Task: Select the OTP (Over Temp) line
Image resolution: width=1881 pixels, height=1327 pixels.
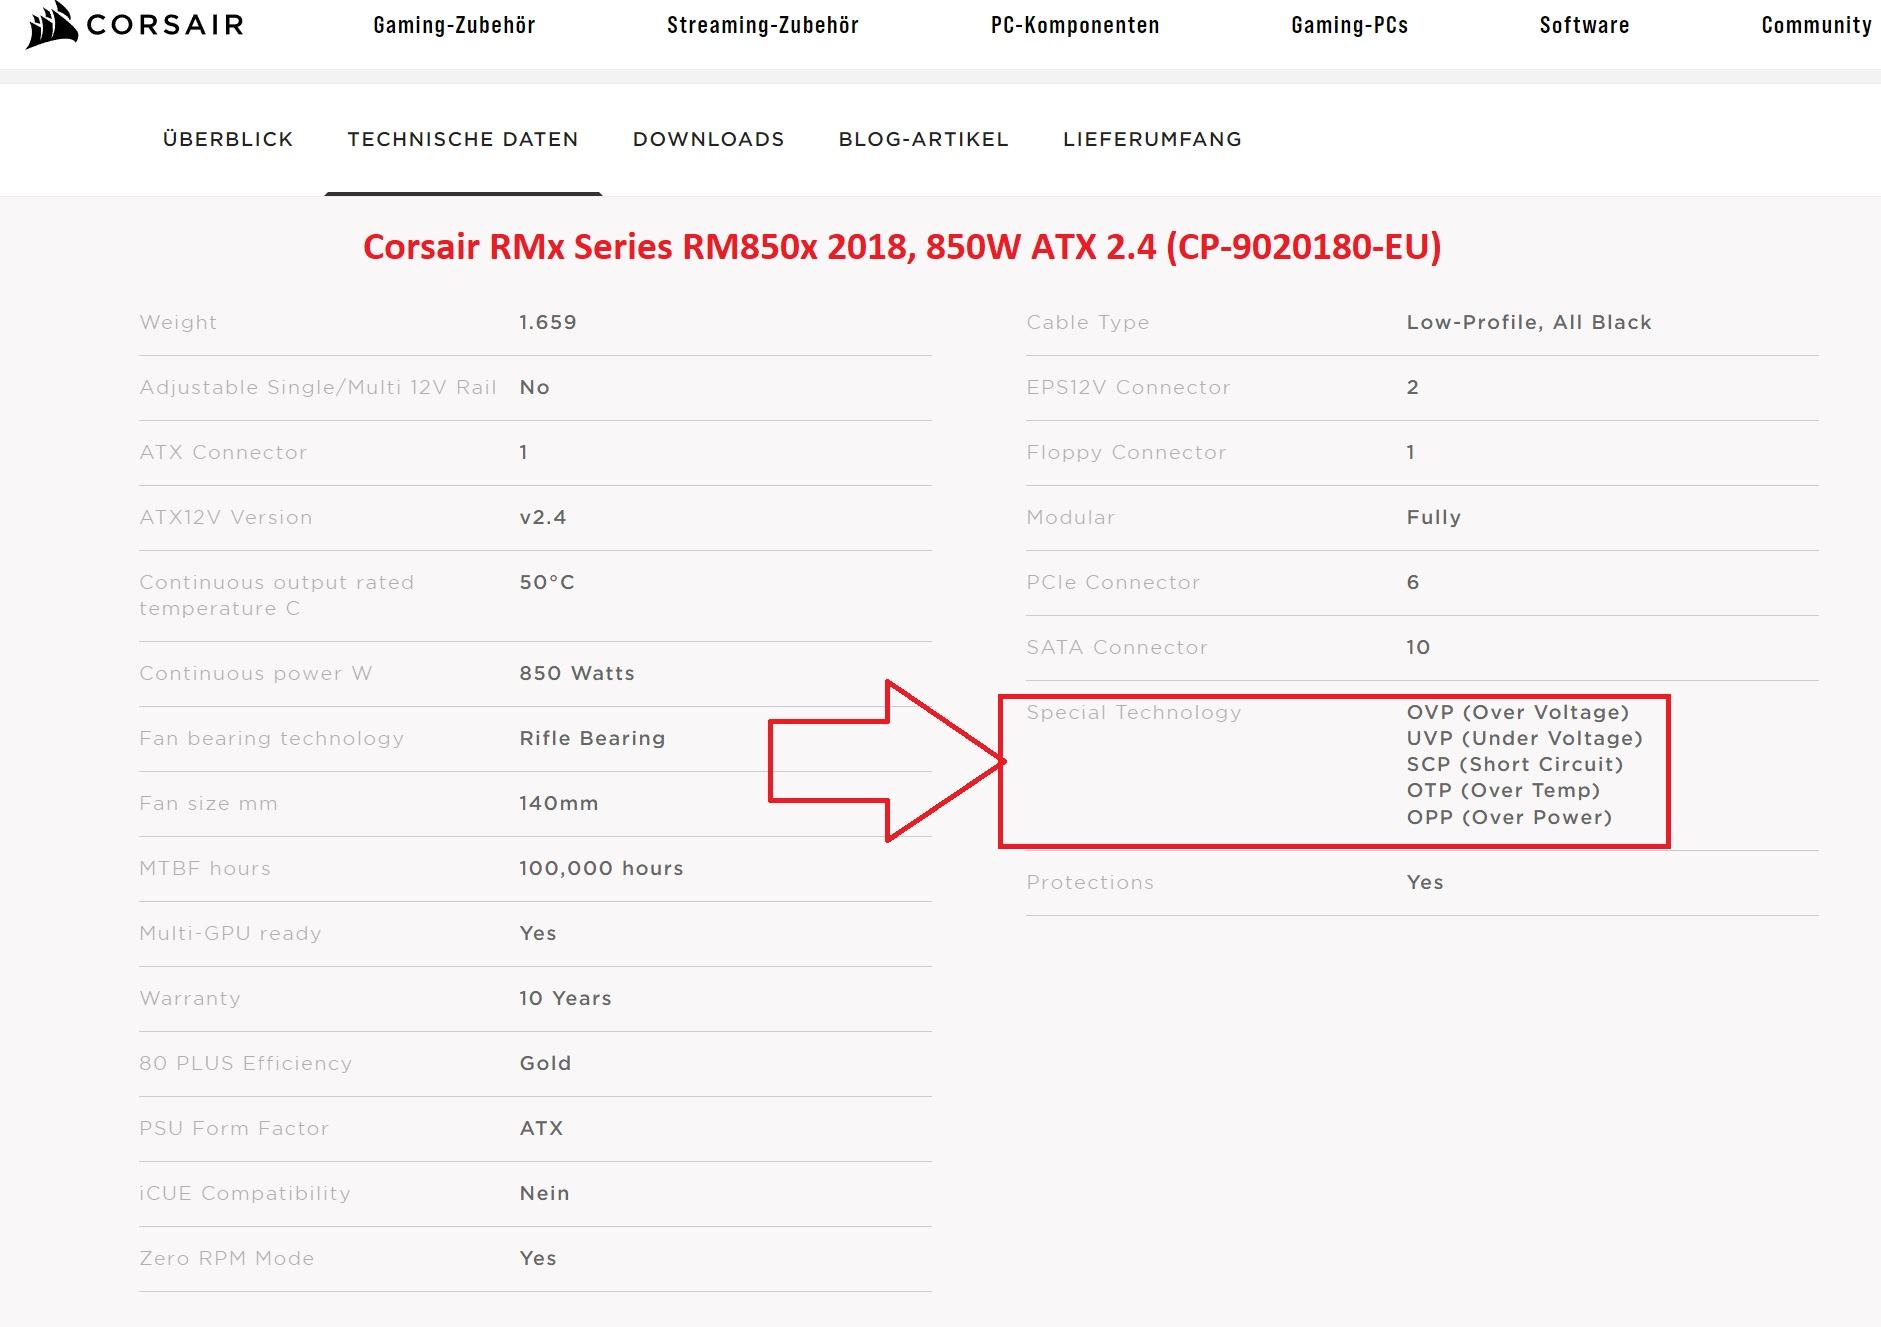Action: pos(1503,790)
